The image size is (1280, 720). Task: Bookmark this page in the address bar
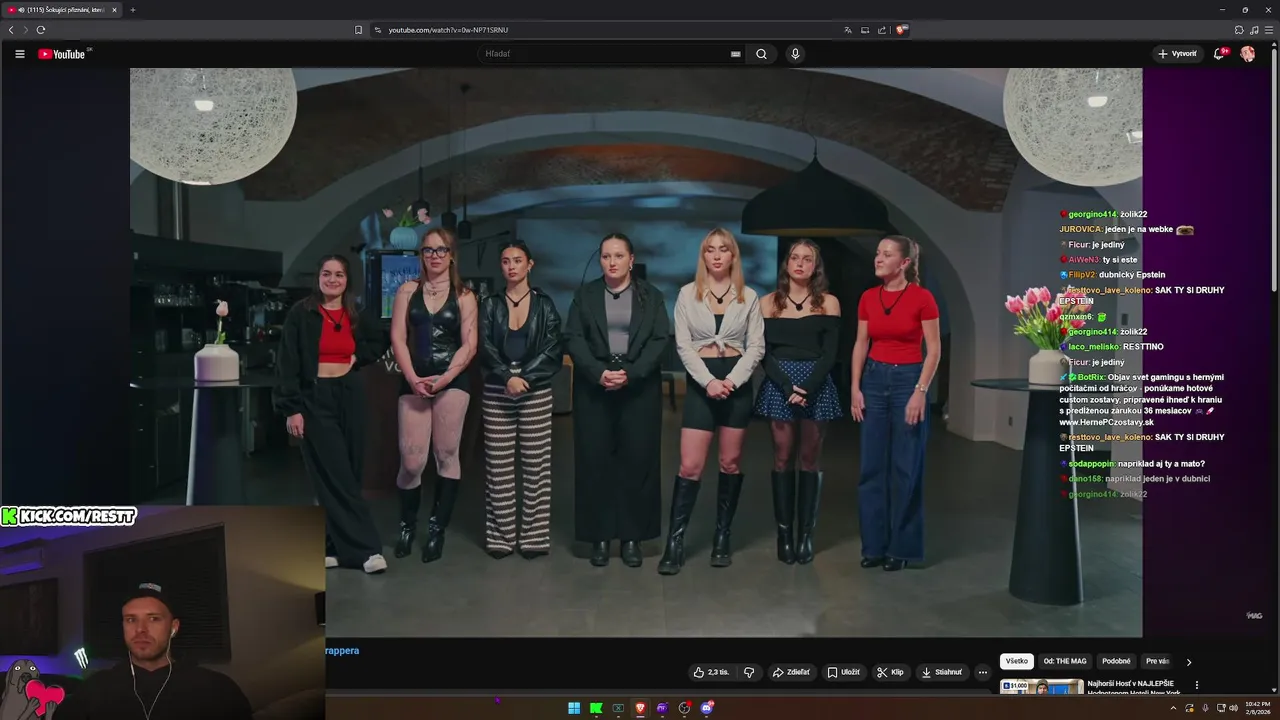(359, 30)
